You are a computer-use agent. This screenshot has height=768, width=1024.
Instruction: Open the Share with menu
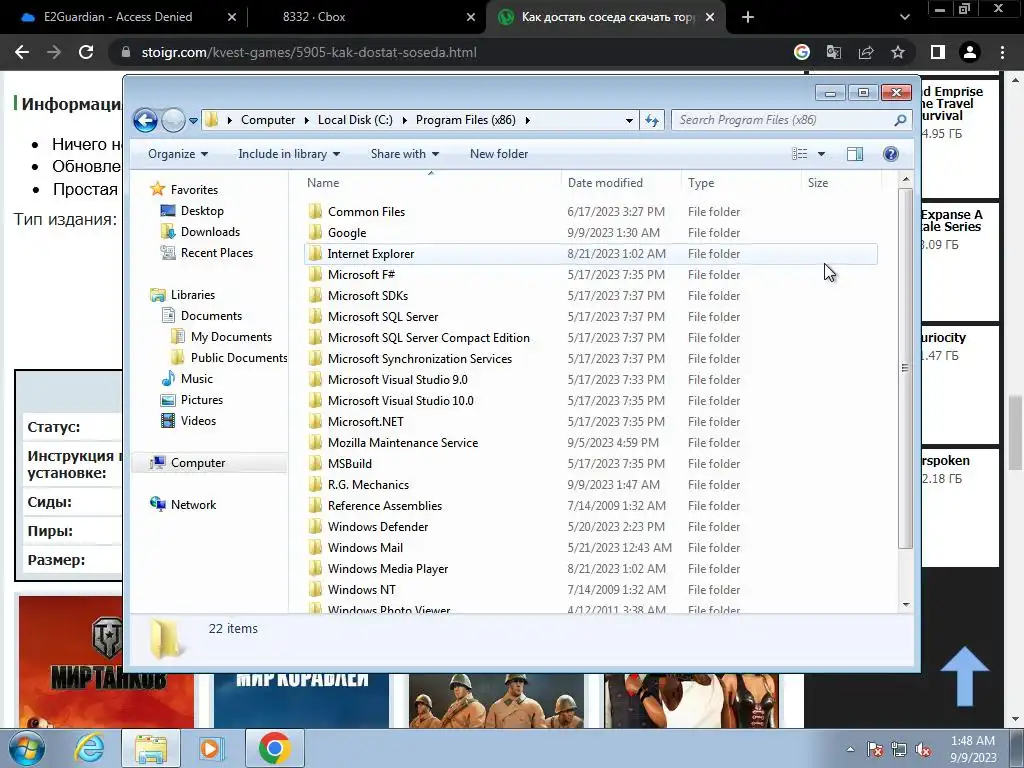click(x=404, y=154)
